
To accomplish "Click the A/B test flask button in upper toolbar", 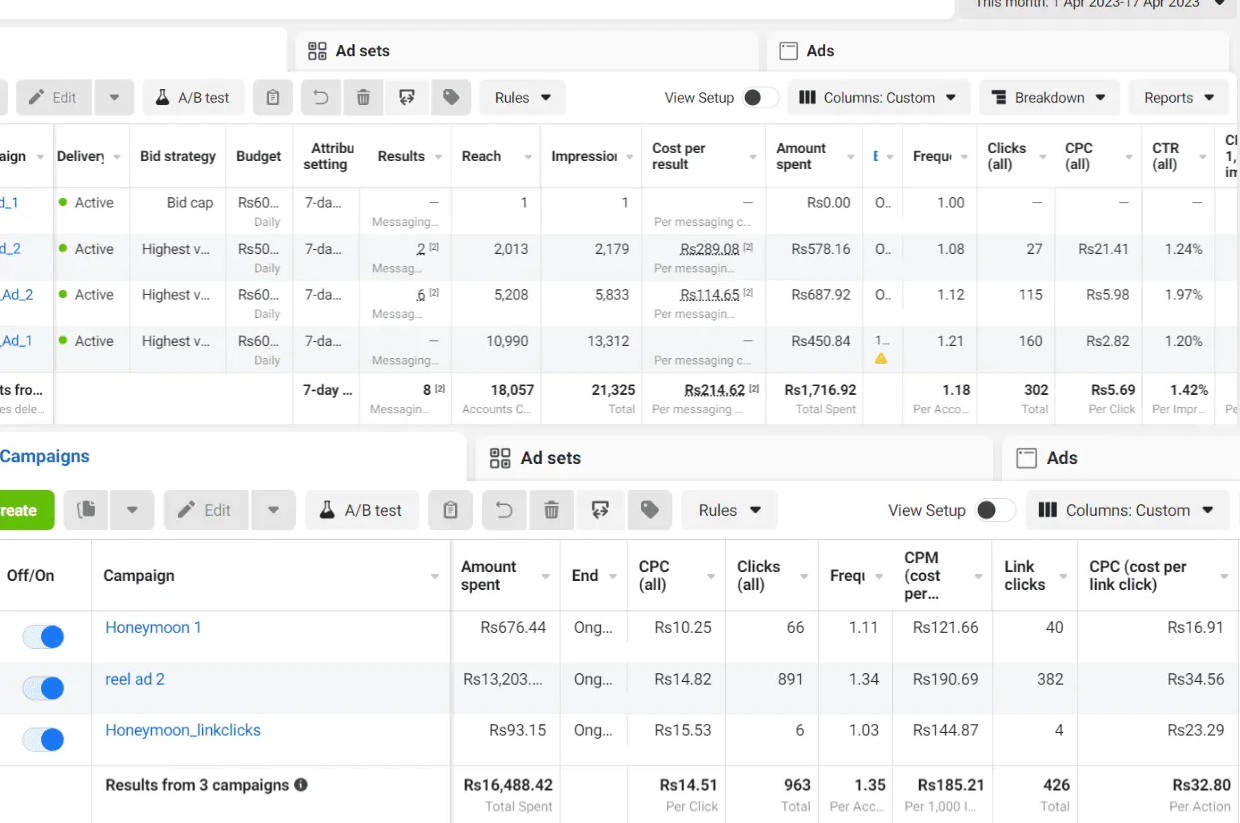I will [193, 98].
